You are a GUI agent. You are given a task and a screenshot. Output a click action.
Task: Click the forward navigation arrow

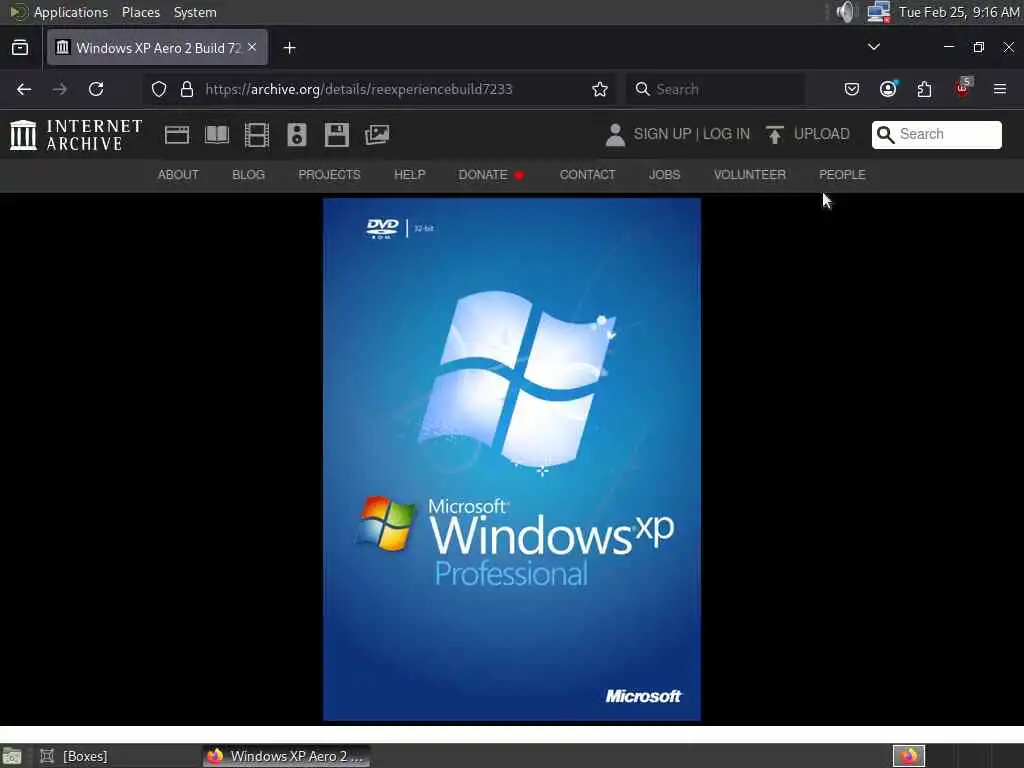[59, 89]
